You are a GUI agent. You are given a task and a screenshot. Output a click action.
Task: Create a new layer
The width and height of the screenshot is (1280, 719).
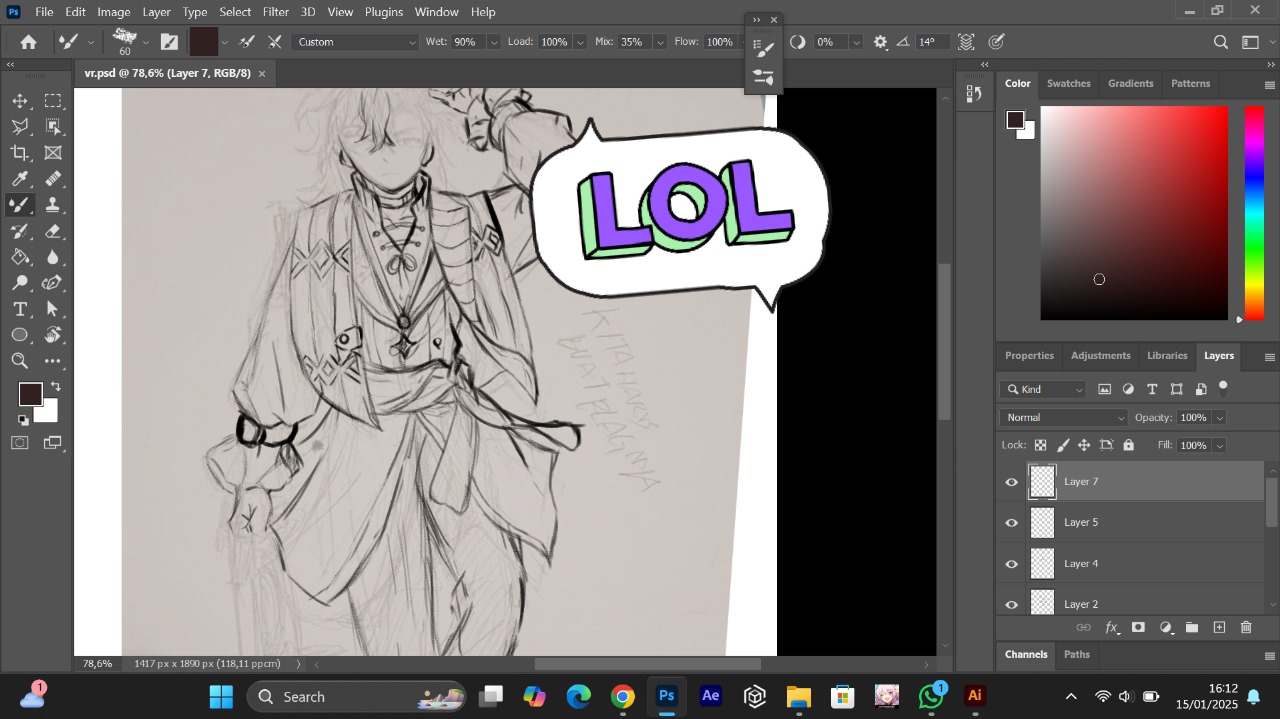pos(1219,628)
